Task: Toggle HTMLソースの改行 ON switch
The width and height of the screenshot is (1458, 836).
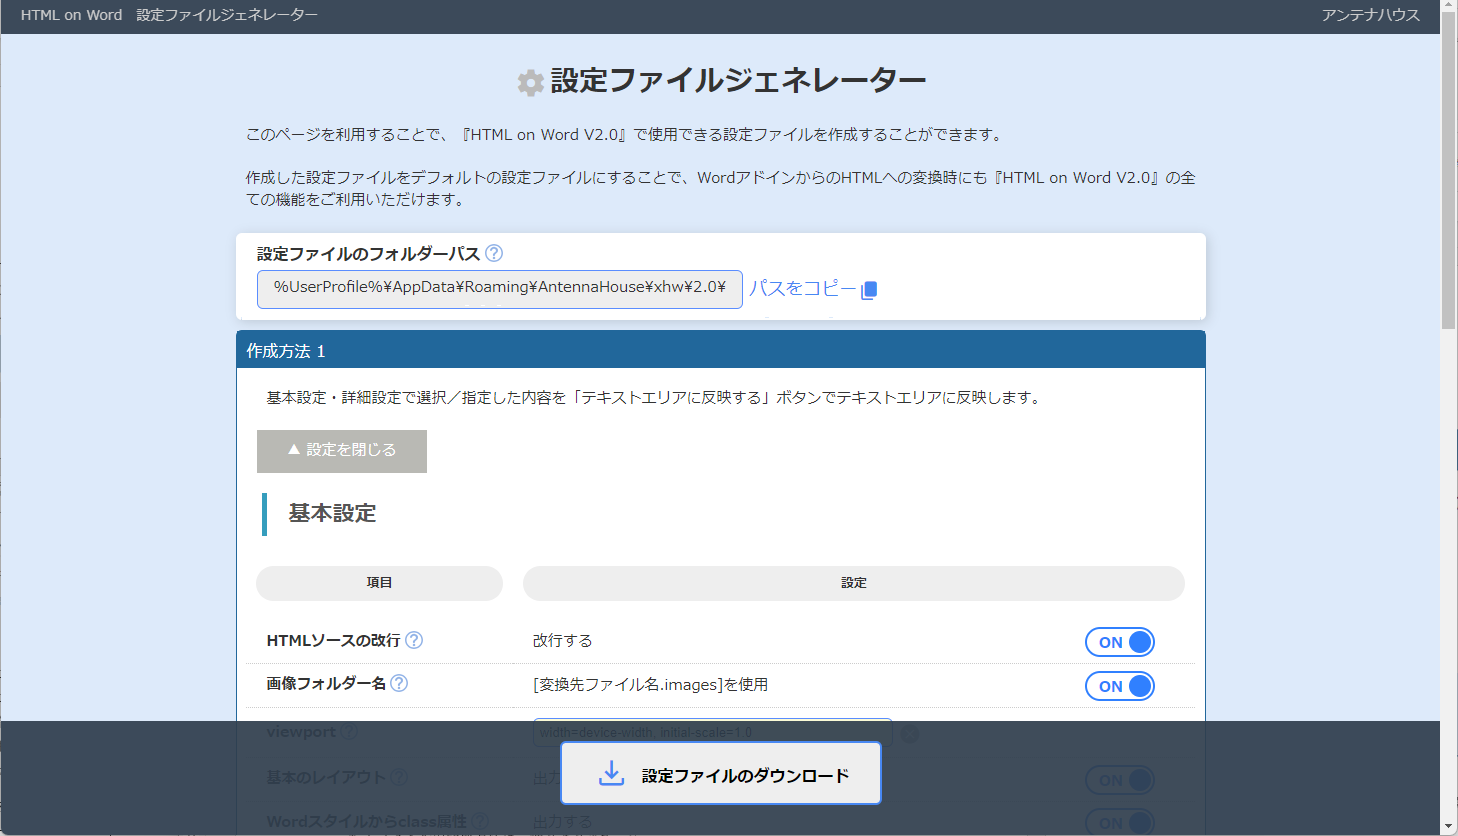Action: coord(1120,642)
